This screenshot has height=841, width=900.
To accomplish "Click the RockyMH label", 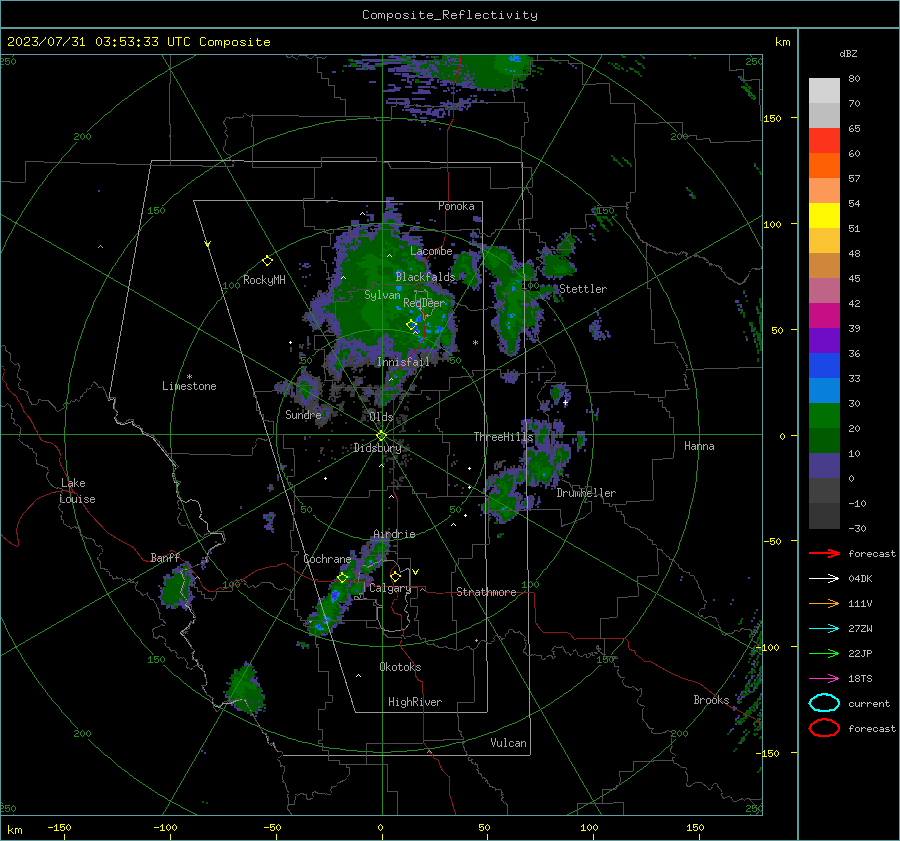I will coord(264,280).
